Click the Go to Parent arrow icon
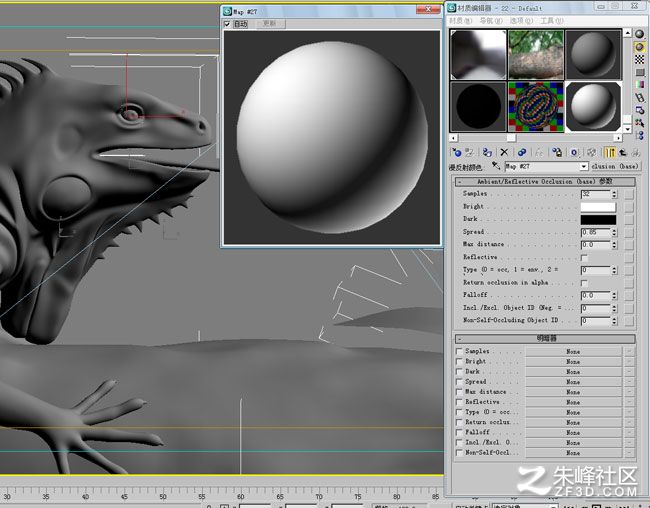The height and width of the screenshot is (508, 650). [622, 152]
